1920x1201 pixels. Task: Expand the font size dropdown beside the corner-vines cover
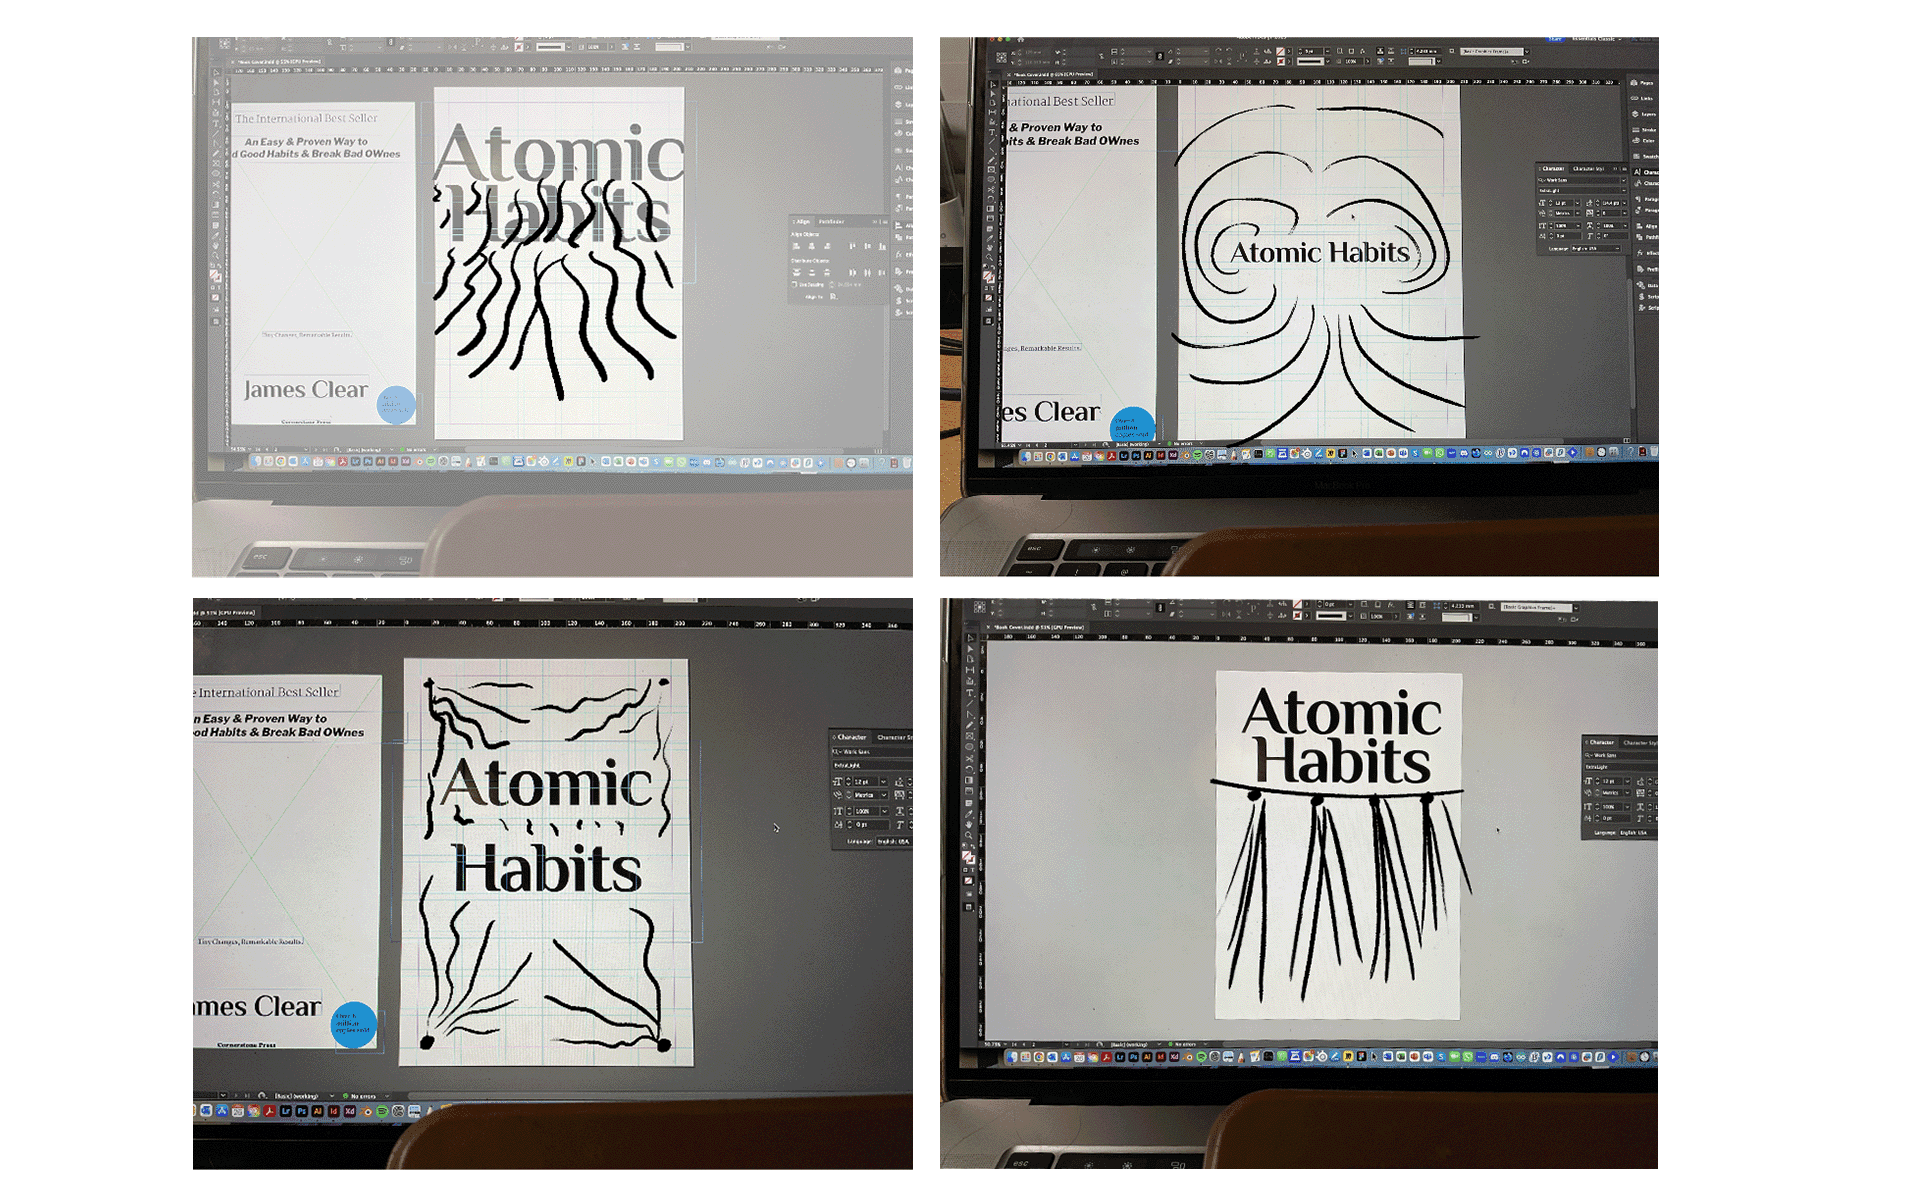(x=884, y=781)
